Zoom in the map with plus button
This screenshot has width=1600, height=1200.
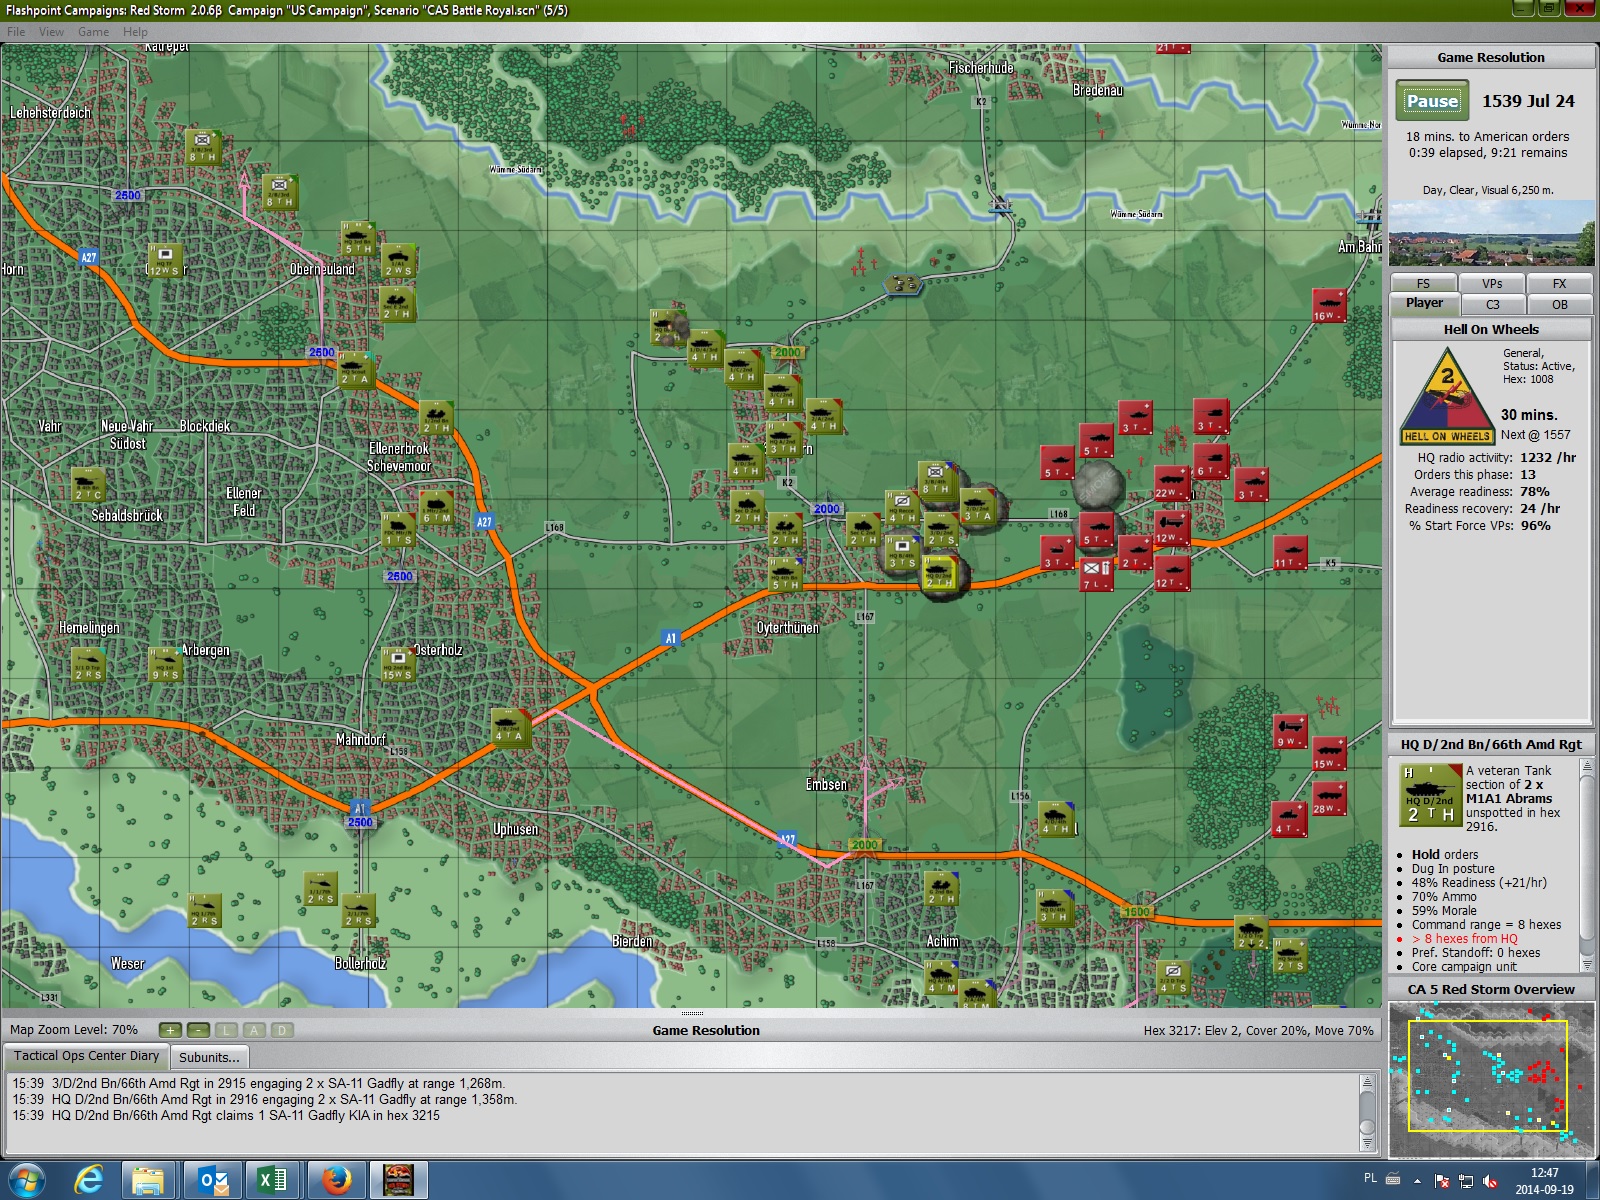(170, 1030)
